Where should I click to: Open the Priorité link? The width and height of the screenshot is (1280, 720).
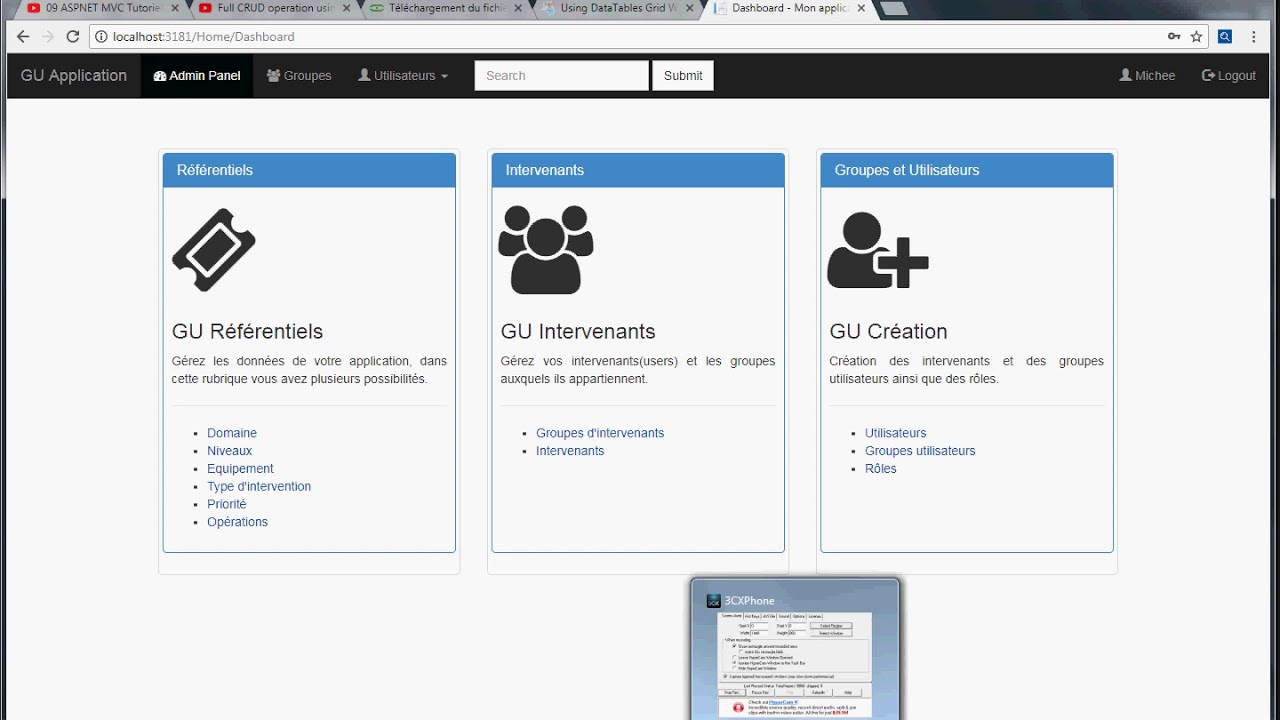click(x=227, y=504)
